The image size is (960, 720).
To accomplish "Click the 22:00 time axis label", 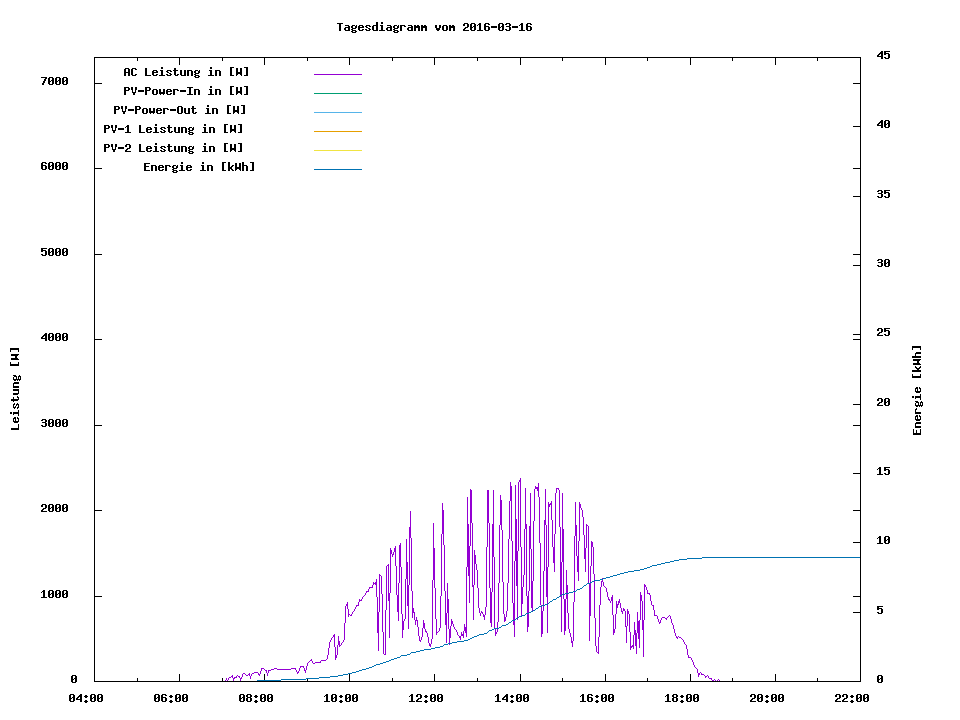I will [853, 698].
